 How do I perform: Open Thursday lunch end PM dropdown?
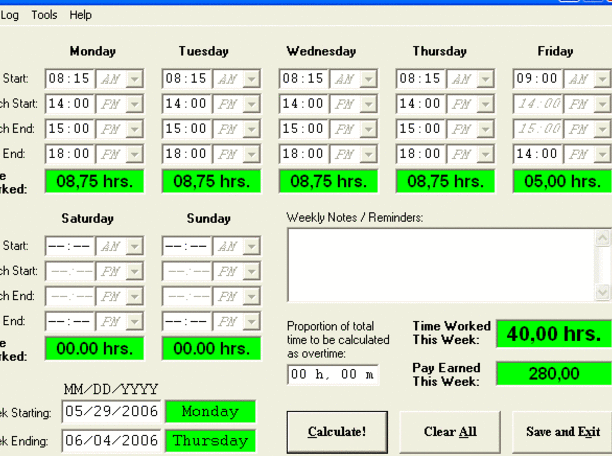click(x=485, y=129)
